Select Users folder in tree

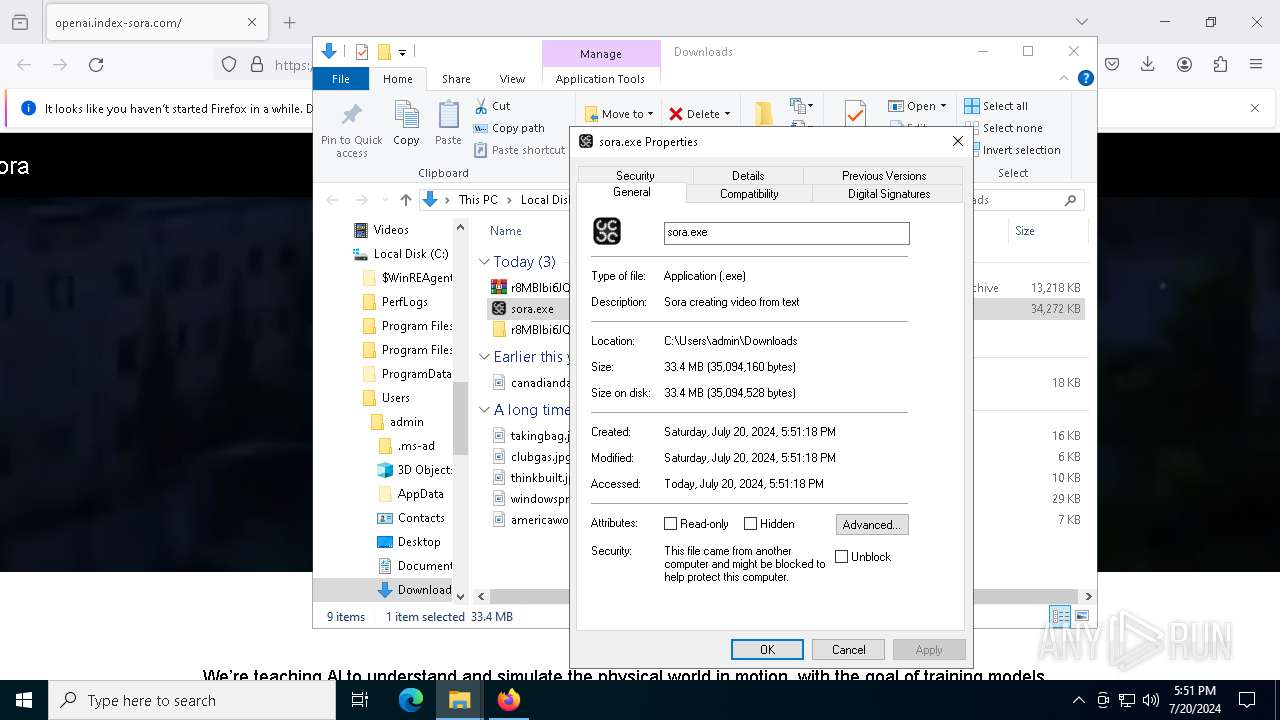(x=395, y=398)
